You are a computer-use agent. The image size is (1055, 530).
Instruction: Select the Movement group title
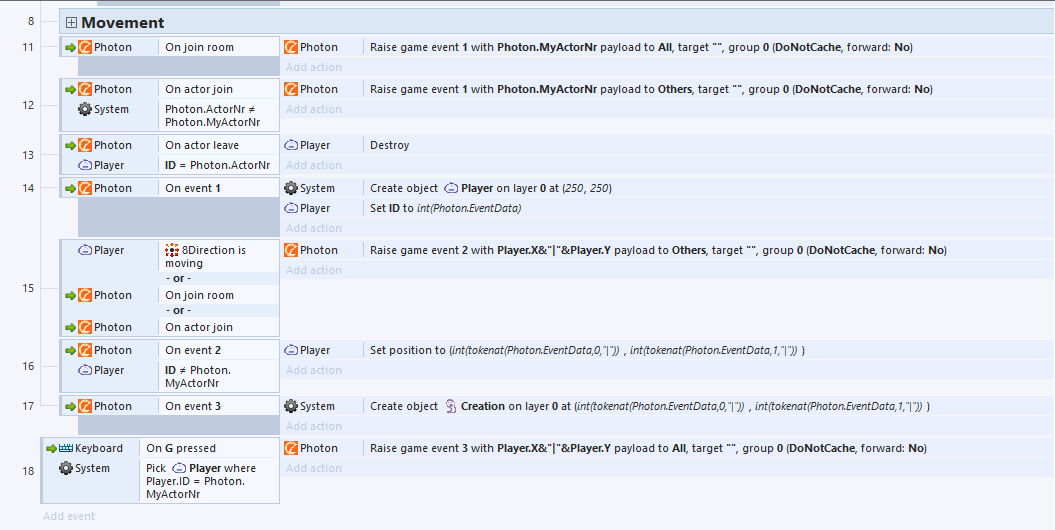coord(122,23)
